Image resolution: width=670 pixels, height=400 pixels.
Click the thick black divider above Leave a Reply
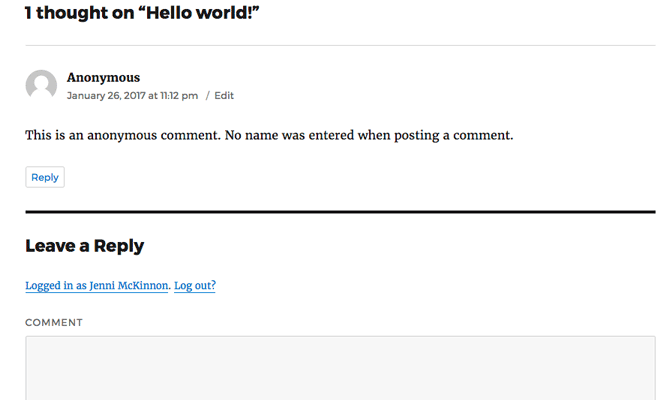click(x=340, y=212)
